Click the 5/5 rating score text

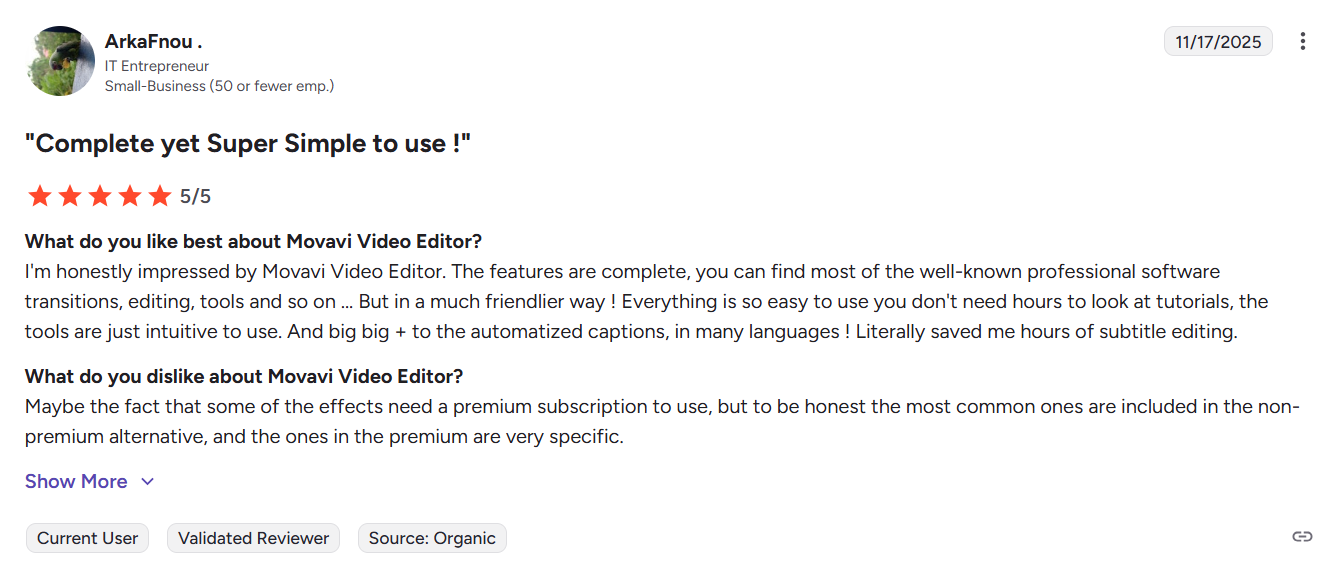pos(196,196)
